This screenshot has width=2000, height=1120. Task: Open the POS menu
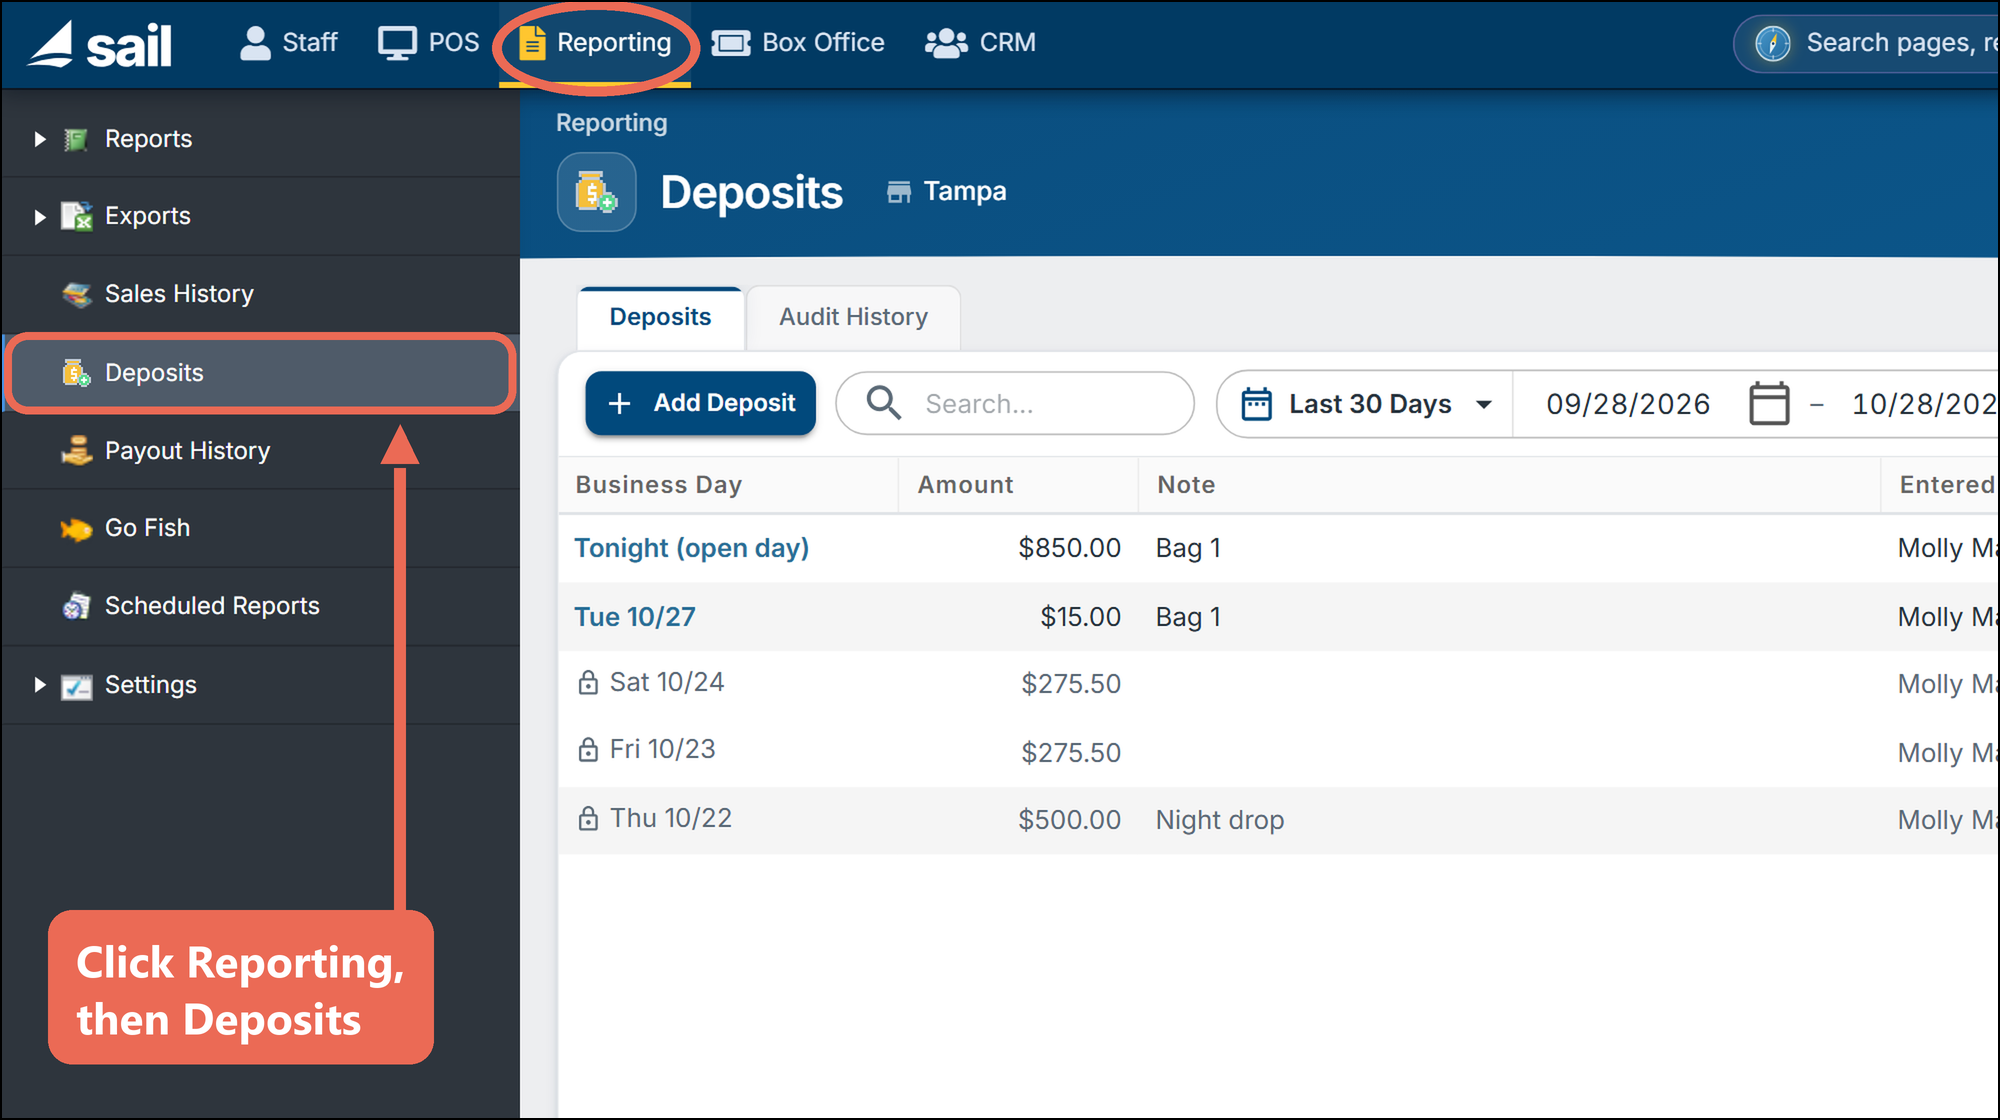(428, 43)
